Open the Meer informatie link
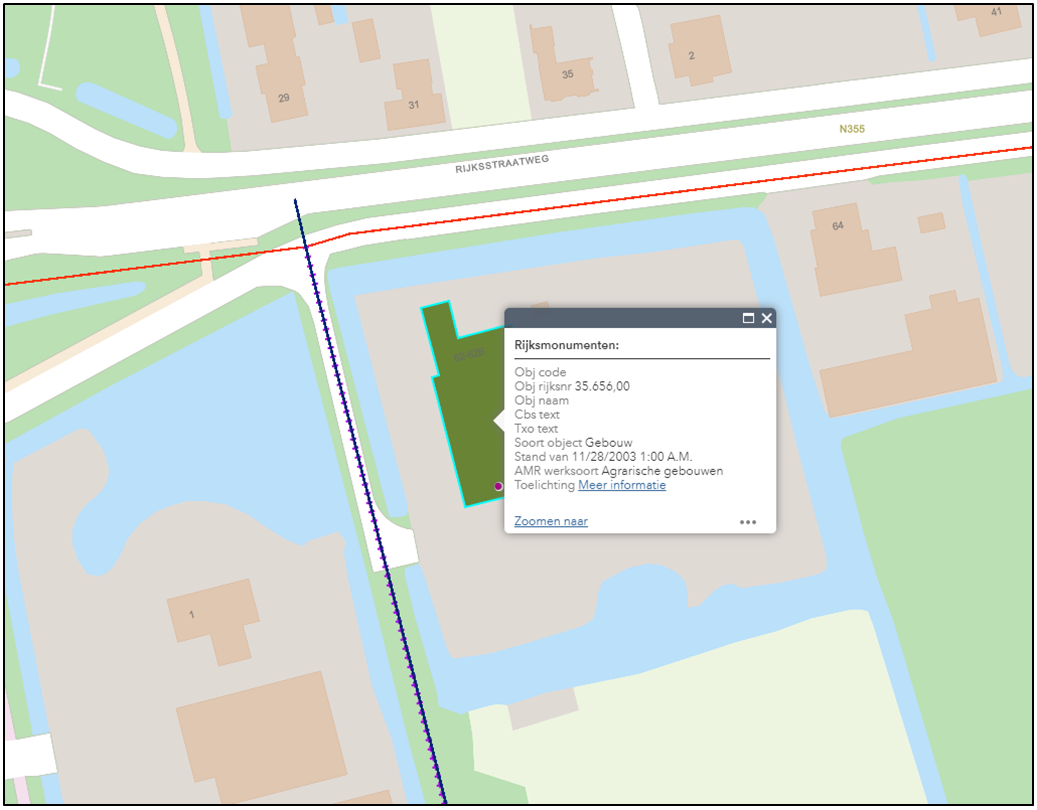 click(x=622, y=485)
